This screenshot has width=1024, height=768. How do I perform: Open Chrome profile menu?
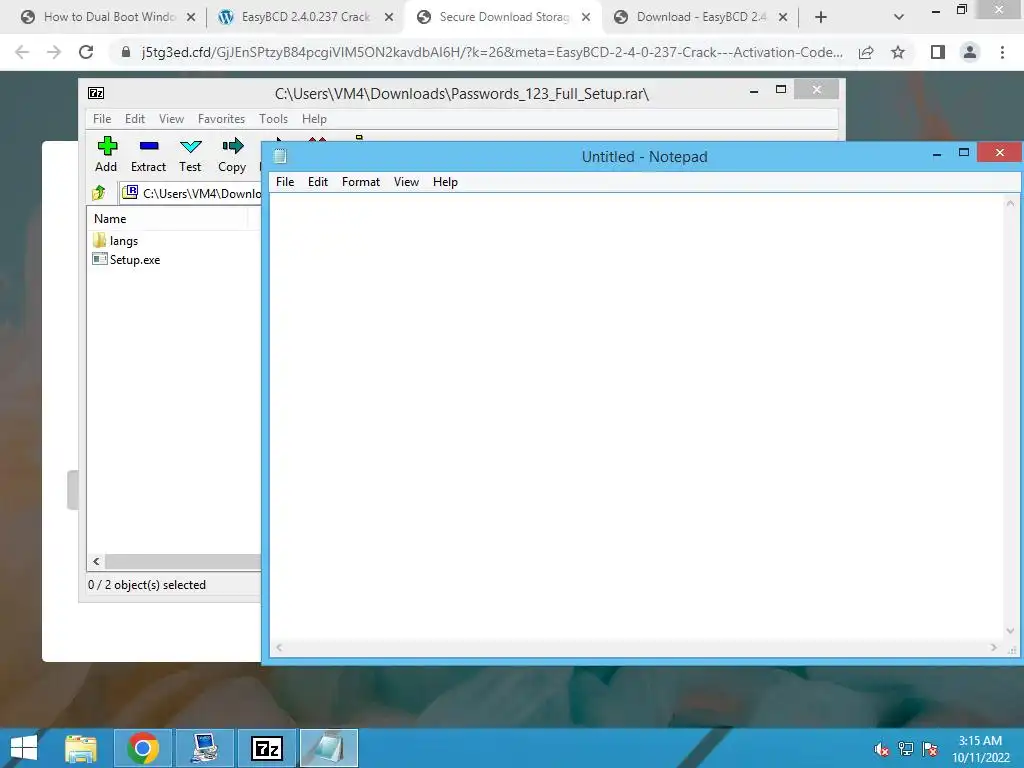[970, 52]
